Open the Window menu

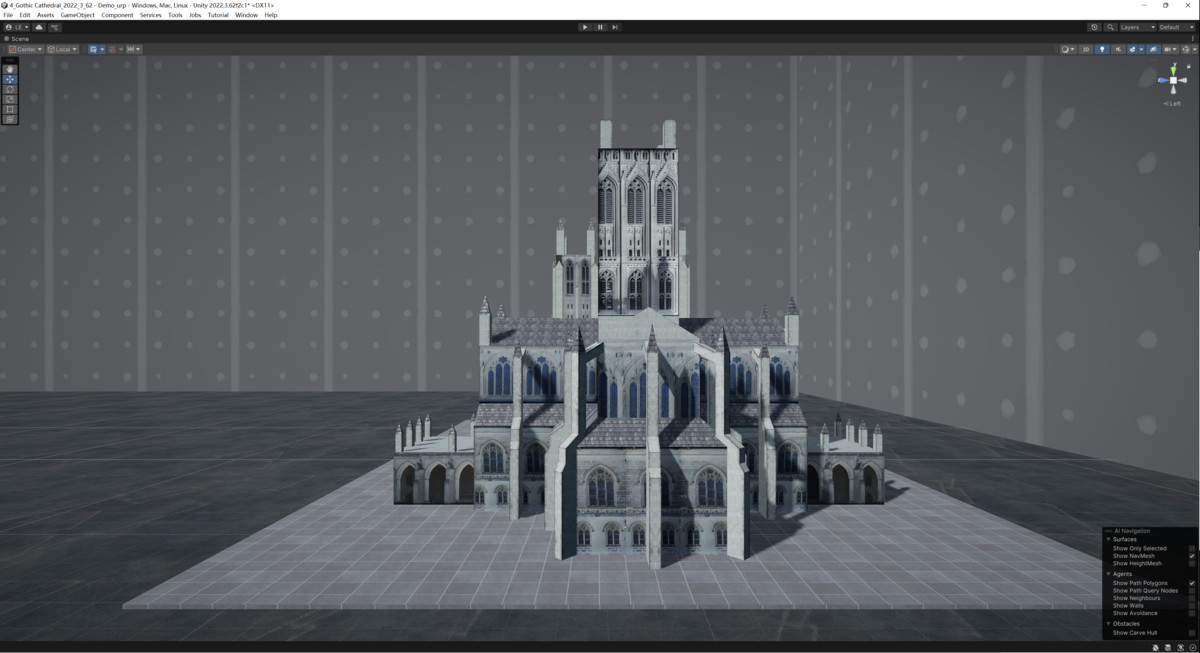(x=247, y=15)
